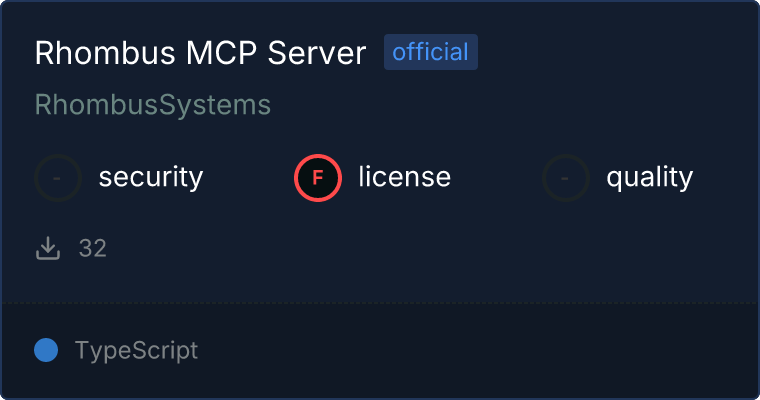Click the card footer area beside TypeScript

point(475,351)
